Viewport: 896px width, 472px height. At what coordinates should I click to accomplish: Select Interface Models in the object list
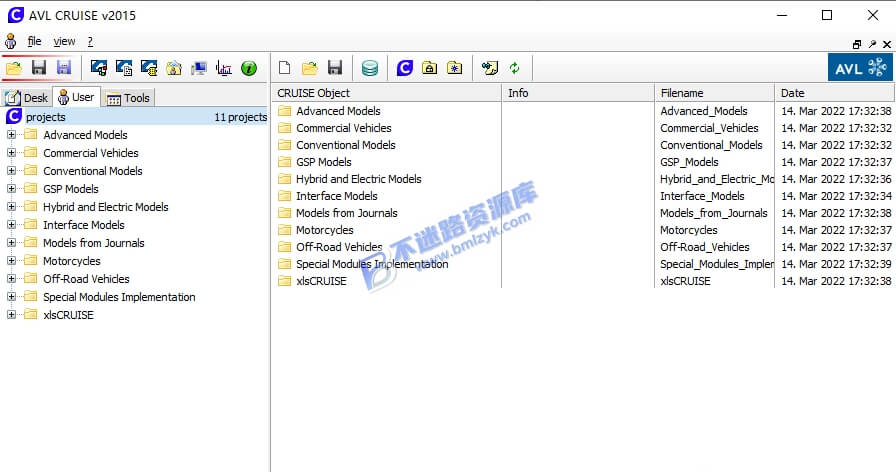pos(337,196)
